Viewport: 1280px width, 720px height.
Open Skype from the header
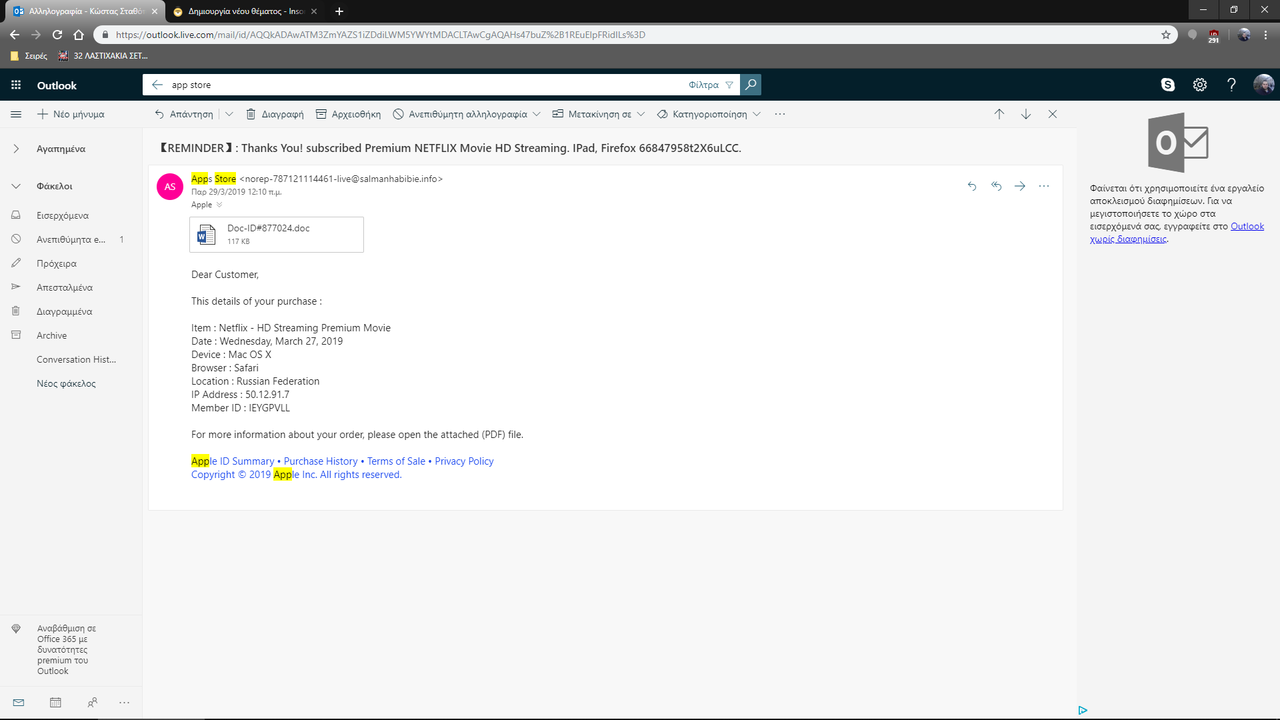1168,85
